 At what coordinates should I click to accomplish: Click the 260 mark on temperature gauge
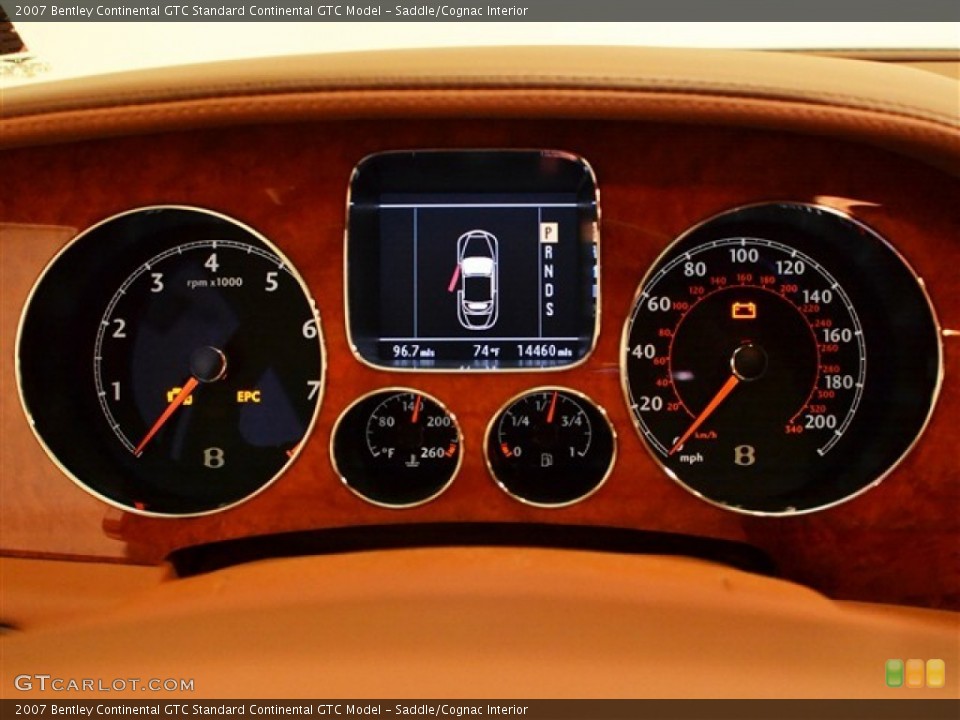coord(432,452)
